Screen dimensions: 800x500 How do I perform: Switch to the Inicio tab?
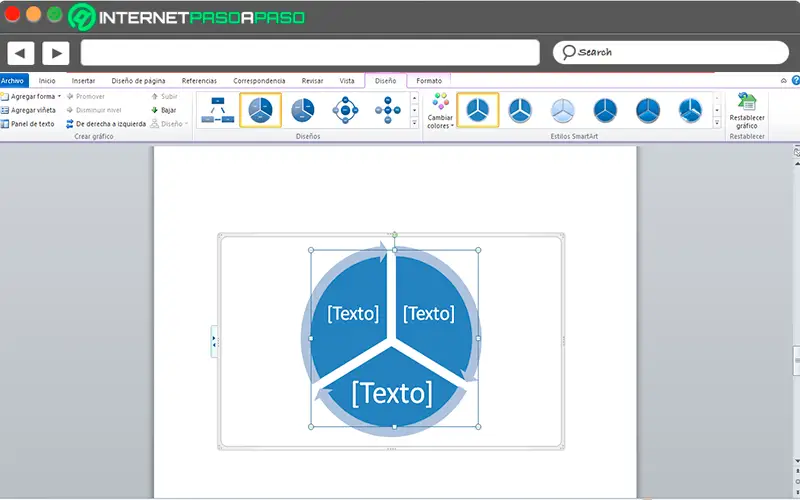pos(47,81)
